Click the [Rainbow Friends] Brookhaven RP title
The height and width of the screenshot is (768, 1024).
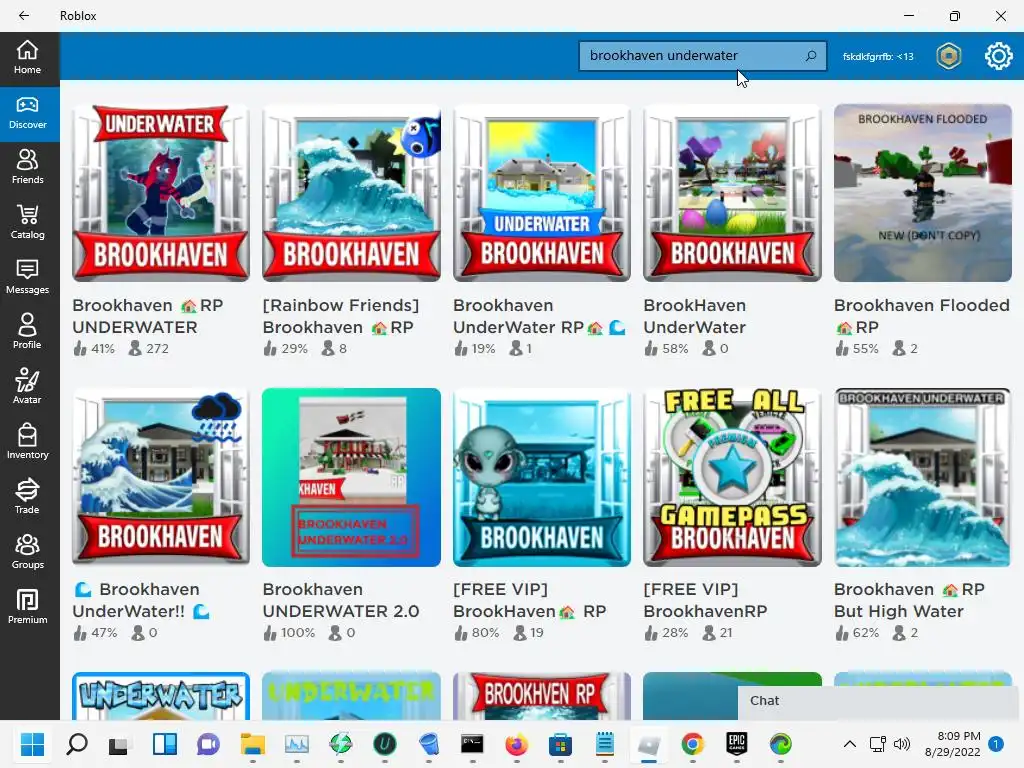341,316
